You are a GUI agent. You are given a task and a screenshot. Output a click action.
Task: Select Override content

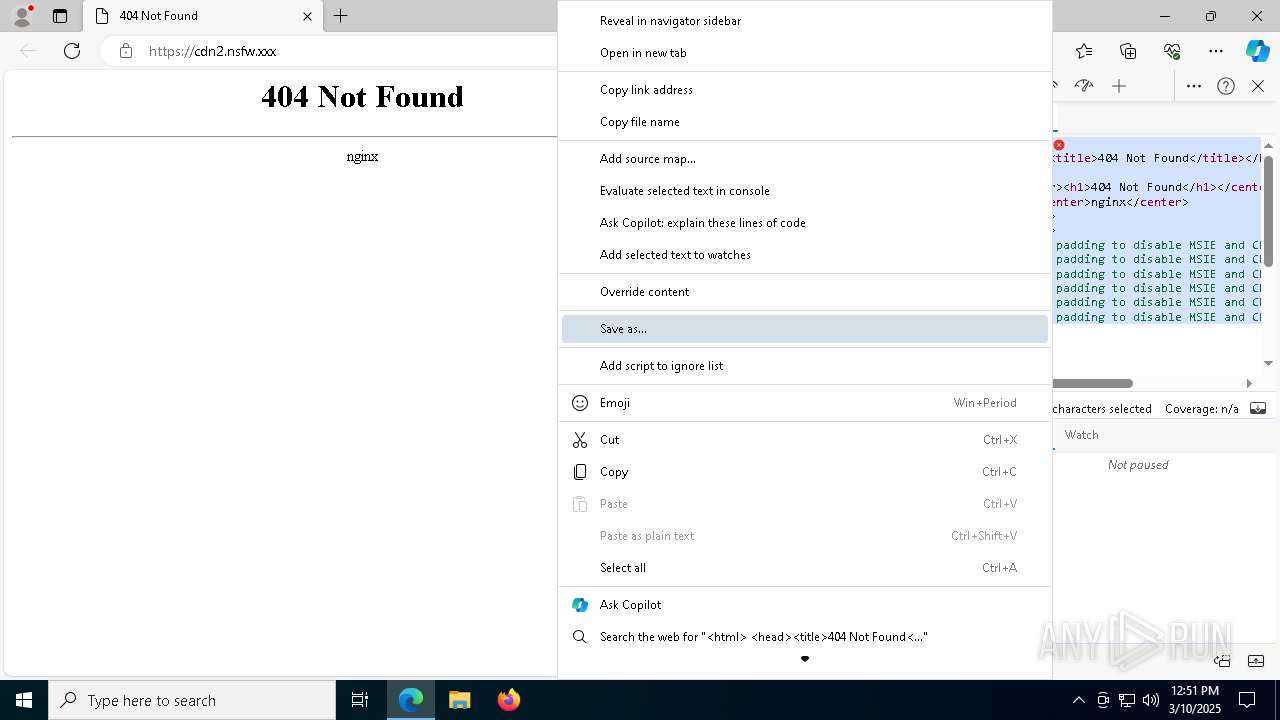[x=805, y=291]
